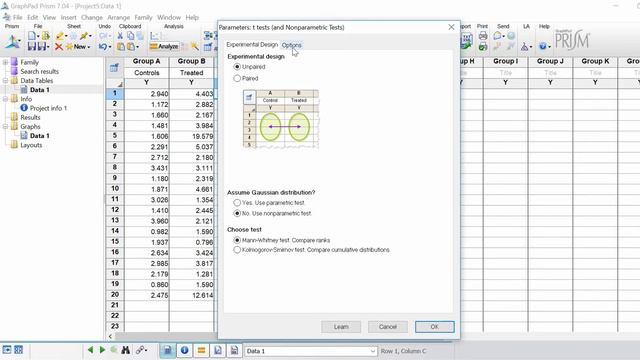
Task: Select the Paired radio button
Action: 237,78
